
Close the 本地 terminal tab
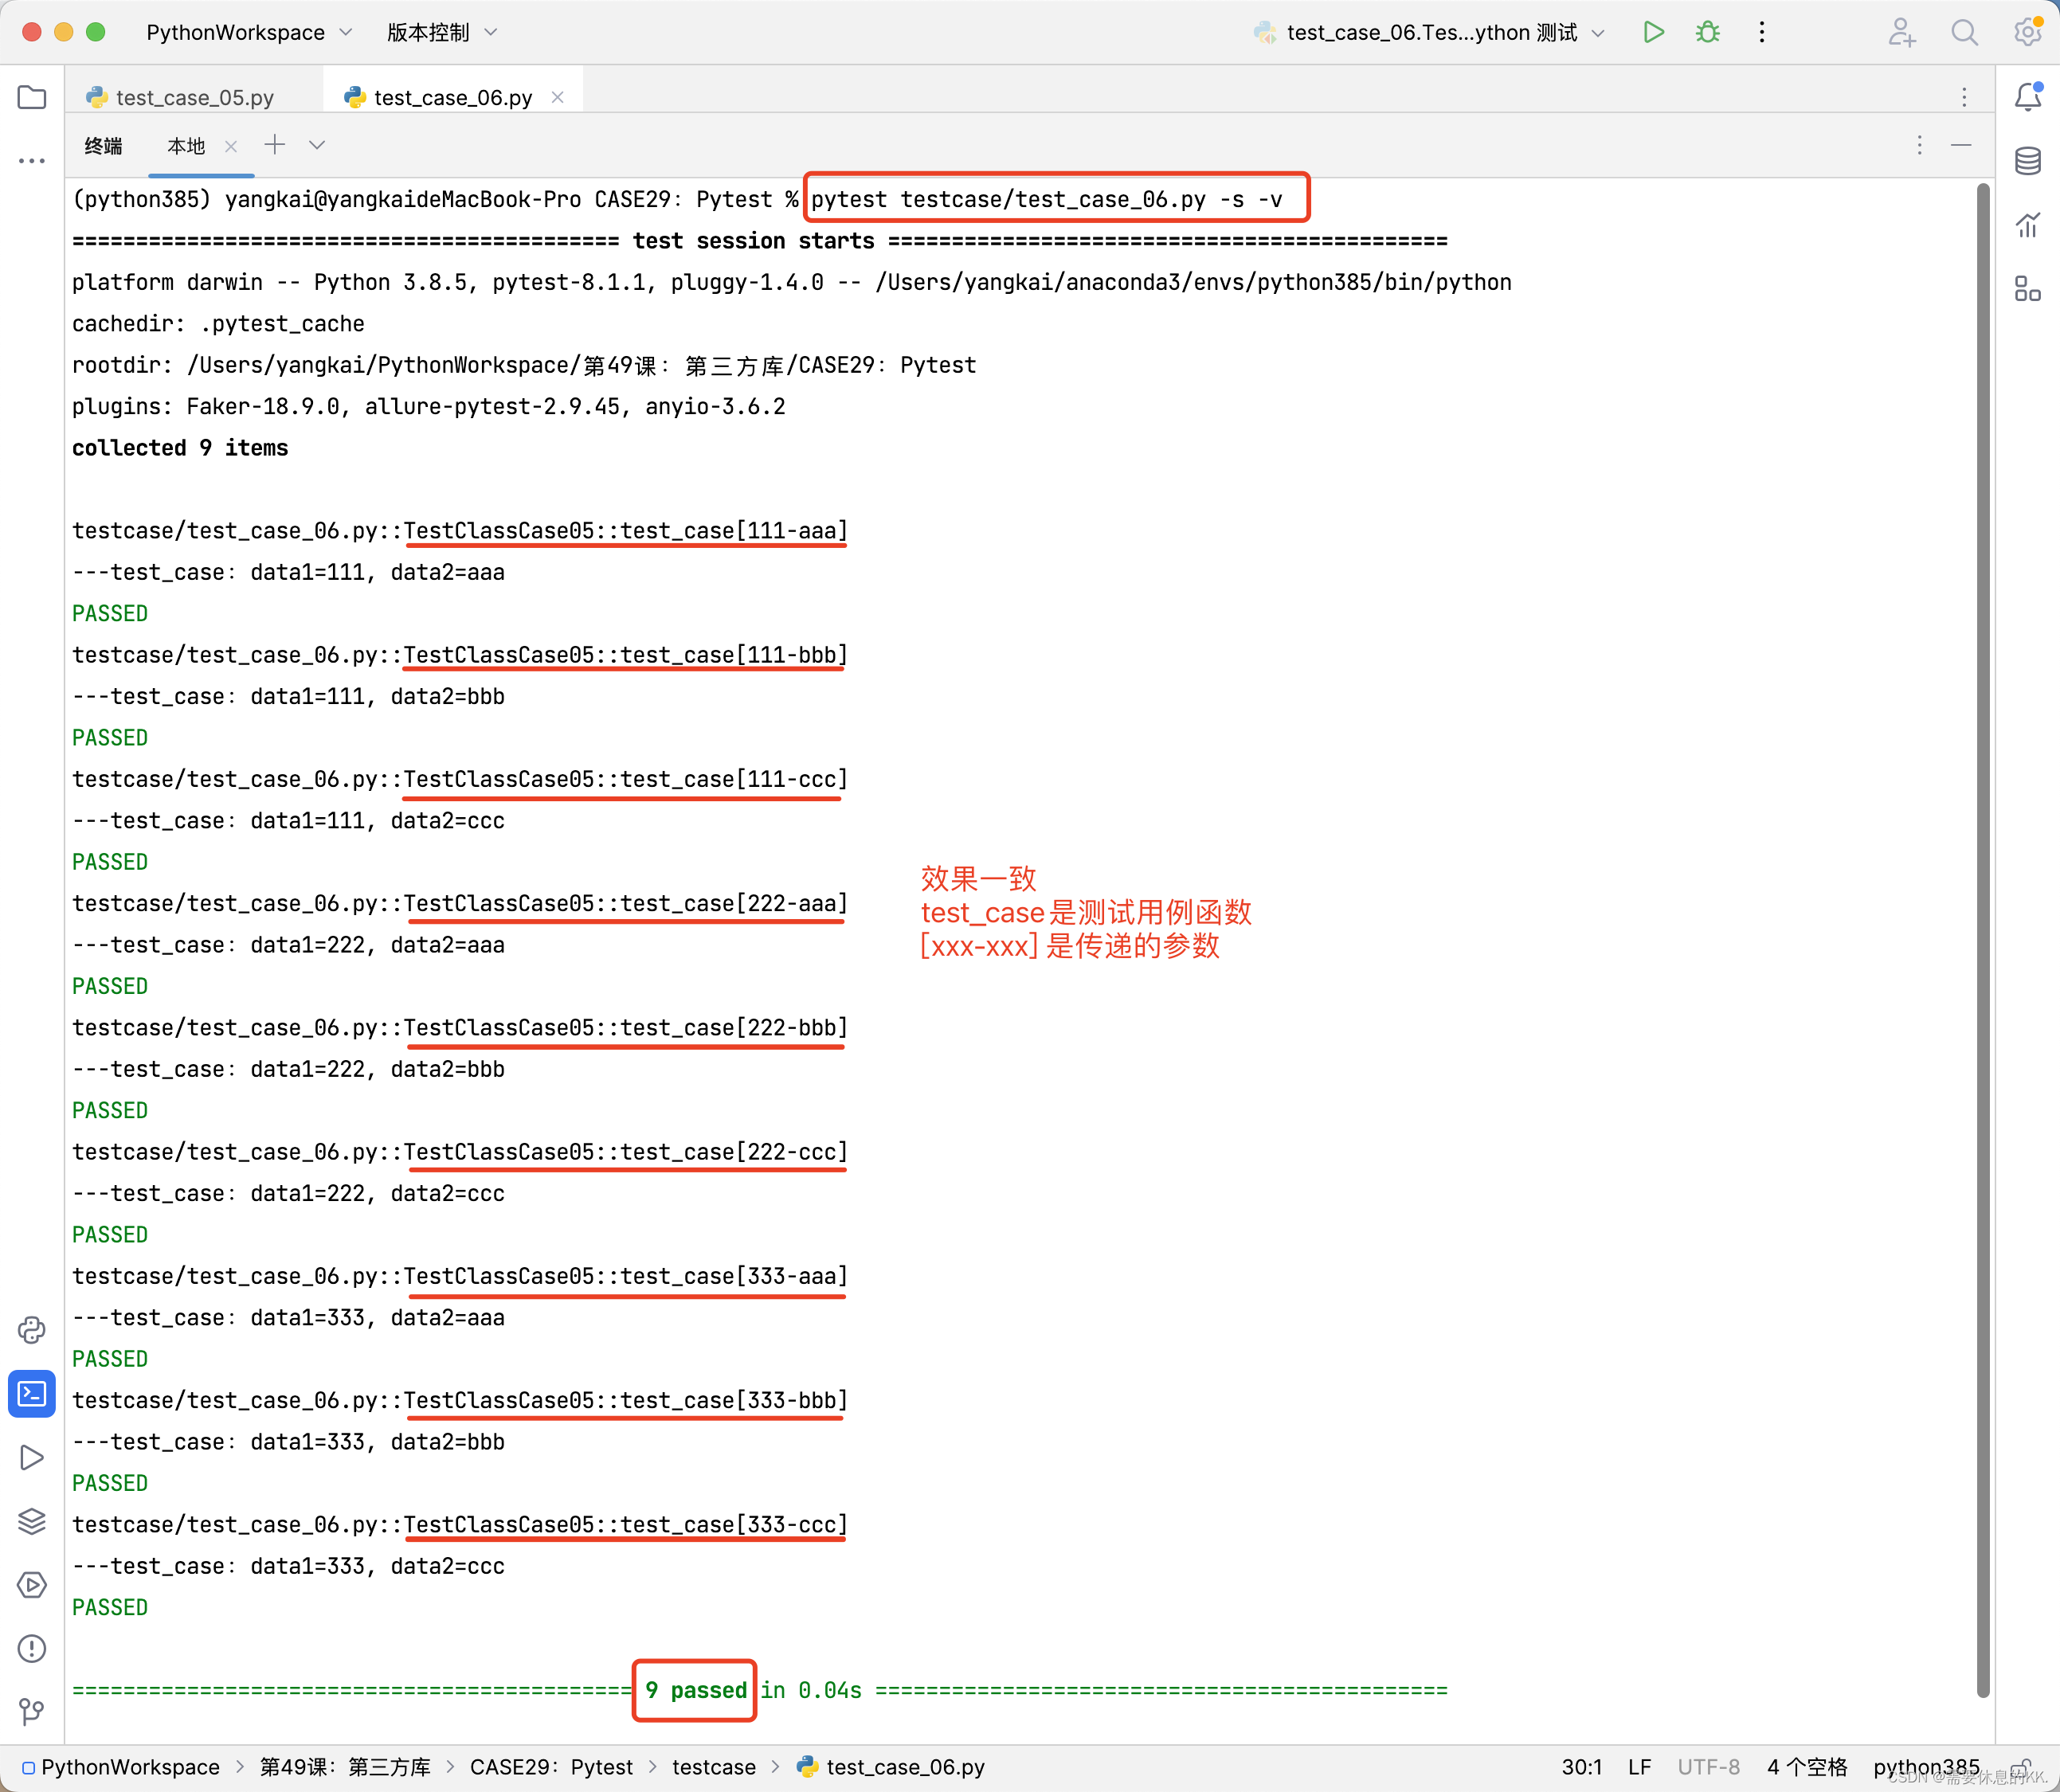(231, 146)
